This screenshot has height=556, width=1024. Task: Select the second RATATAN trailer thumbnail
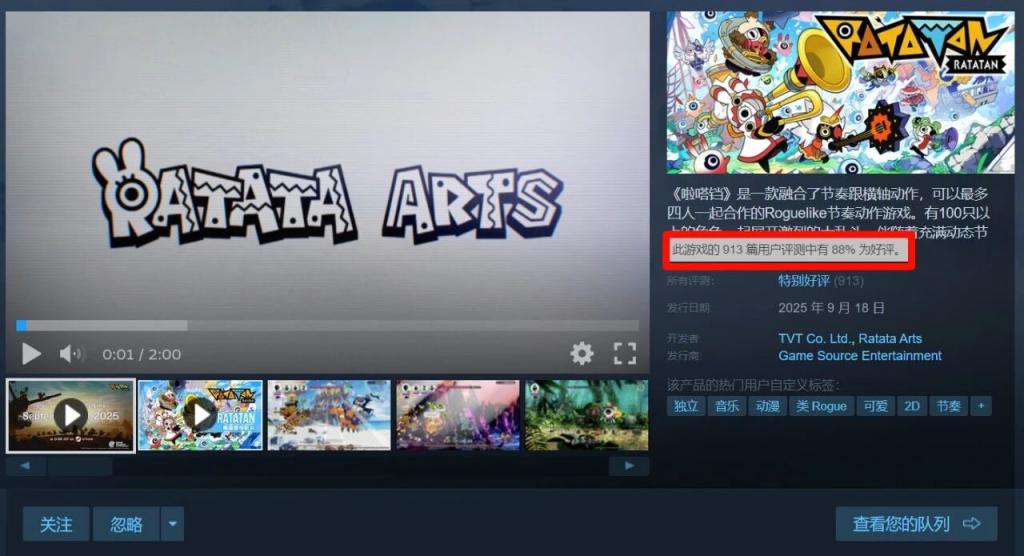200,416
